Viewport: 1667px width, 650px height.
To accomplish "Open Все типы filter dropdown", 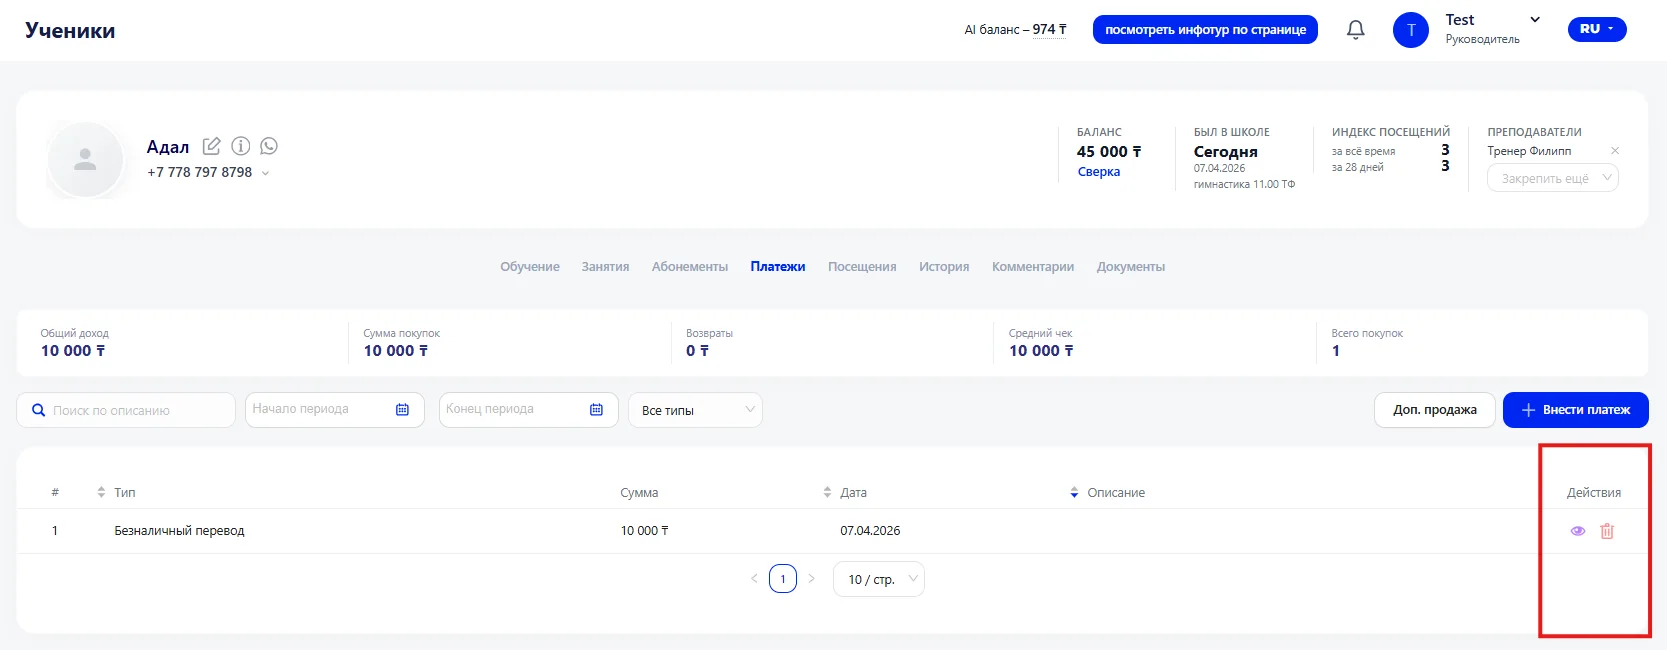I will (x=695, y=410).
